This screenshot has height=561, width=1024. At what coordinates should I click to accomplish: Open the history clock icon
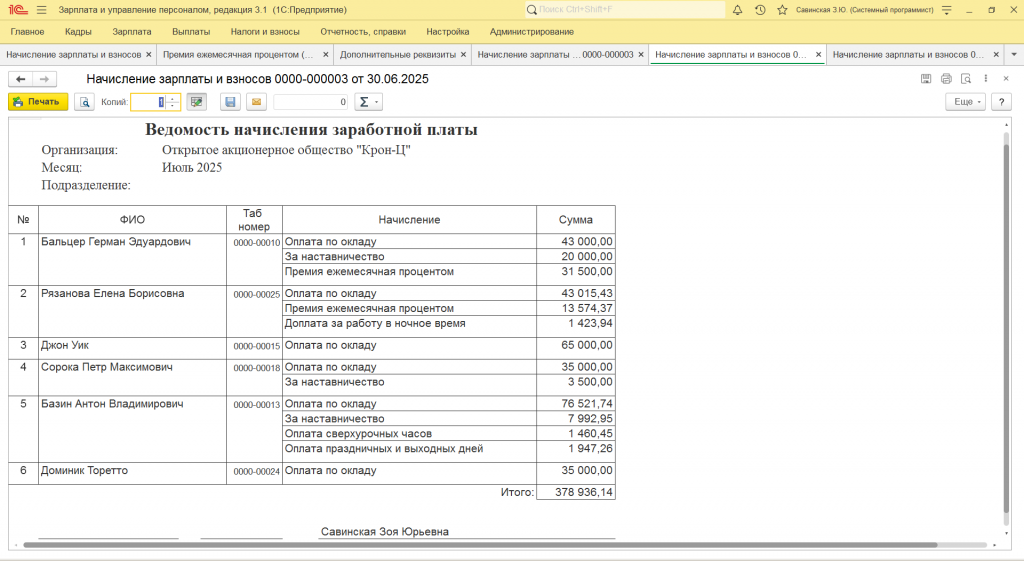pyautogui.click(x=760, y=9)
